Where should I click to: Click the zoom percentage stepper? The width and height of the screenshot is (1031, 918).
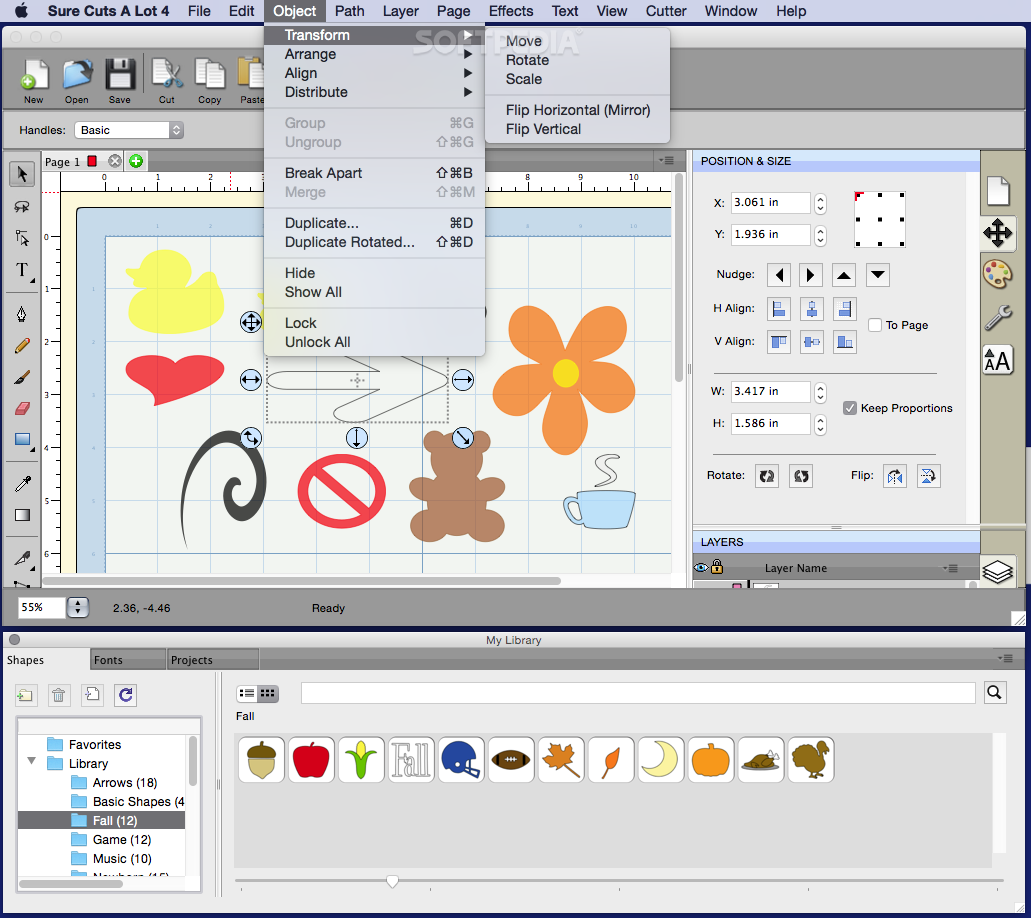click(x=78, y=607)
